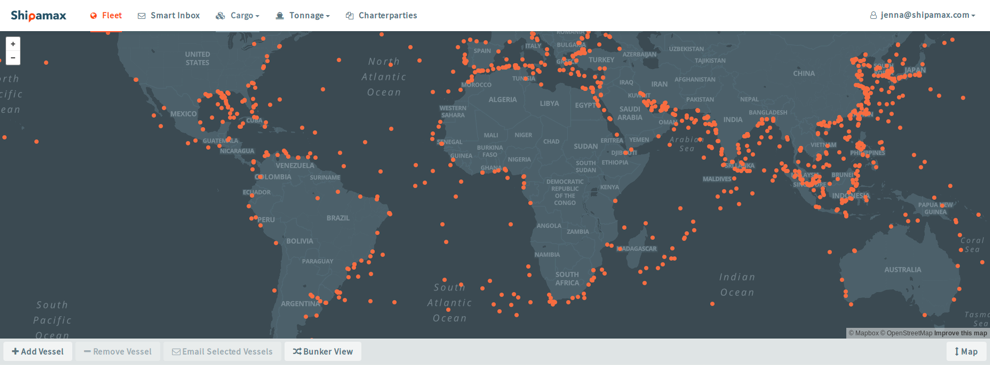This screenshot has width=990, height=365.
Task: Click the Smart Inbox envelope icon
Action: pyautogui.click(x=141, y=15)
